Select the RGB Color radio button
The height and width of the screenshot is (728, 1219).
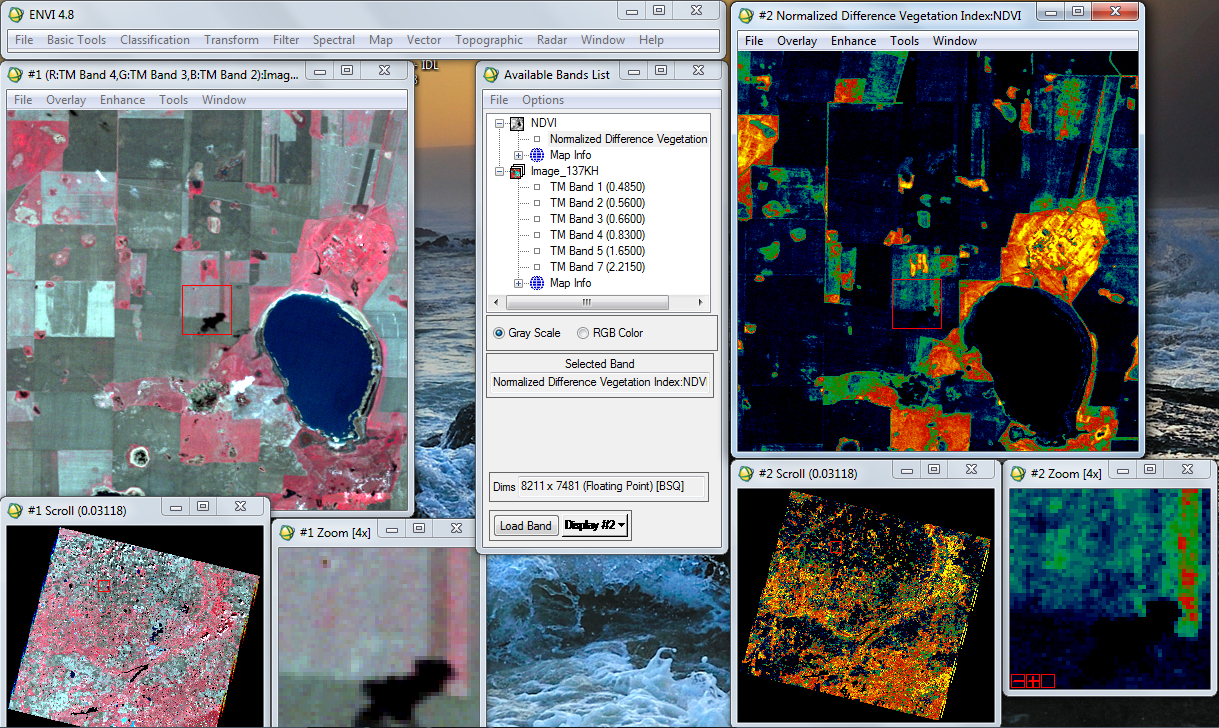pos(583,333)
